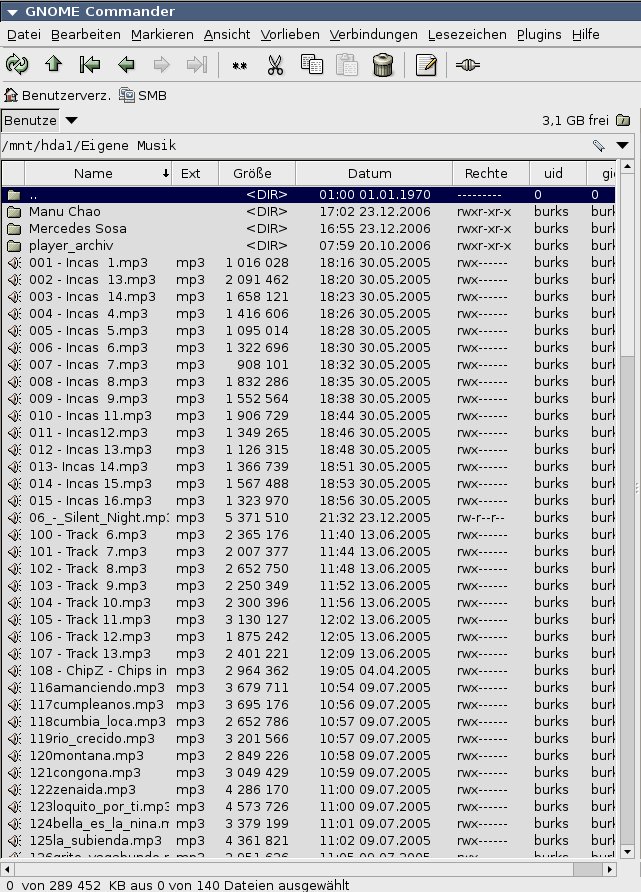Sort by the Datum column header

tap(374, 174)
